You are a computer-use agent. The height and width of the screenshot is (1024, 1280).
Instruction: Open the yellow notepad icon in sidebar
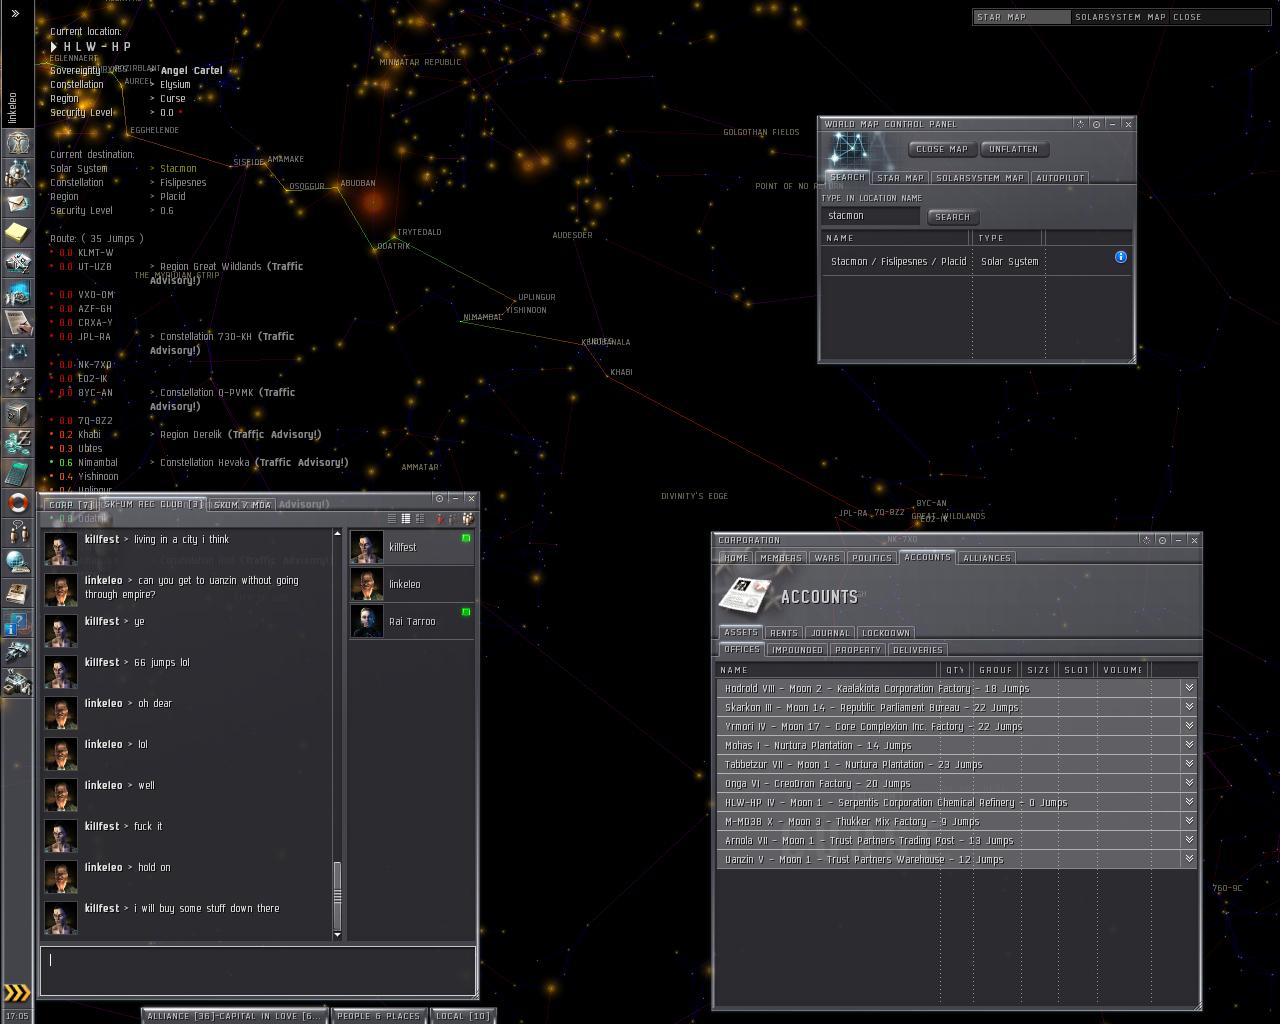coord(17,233)
